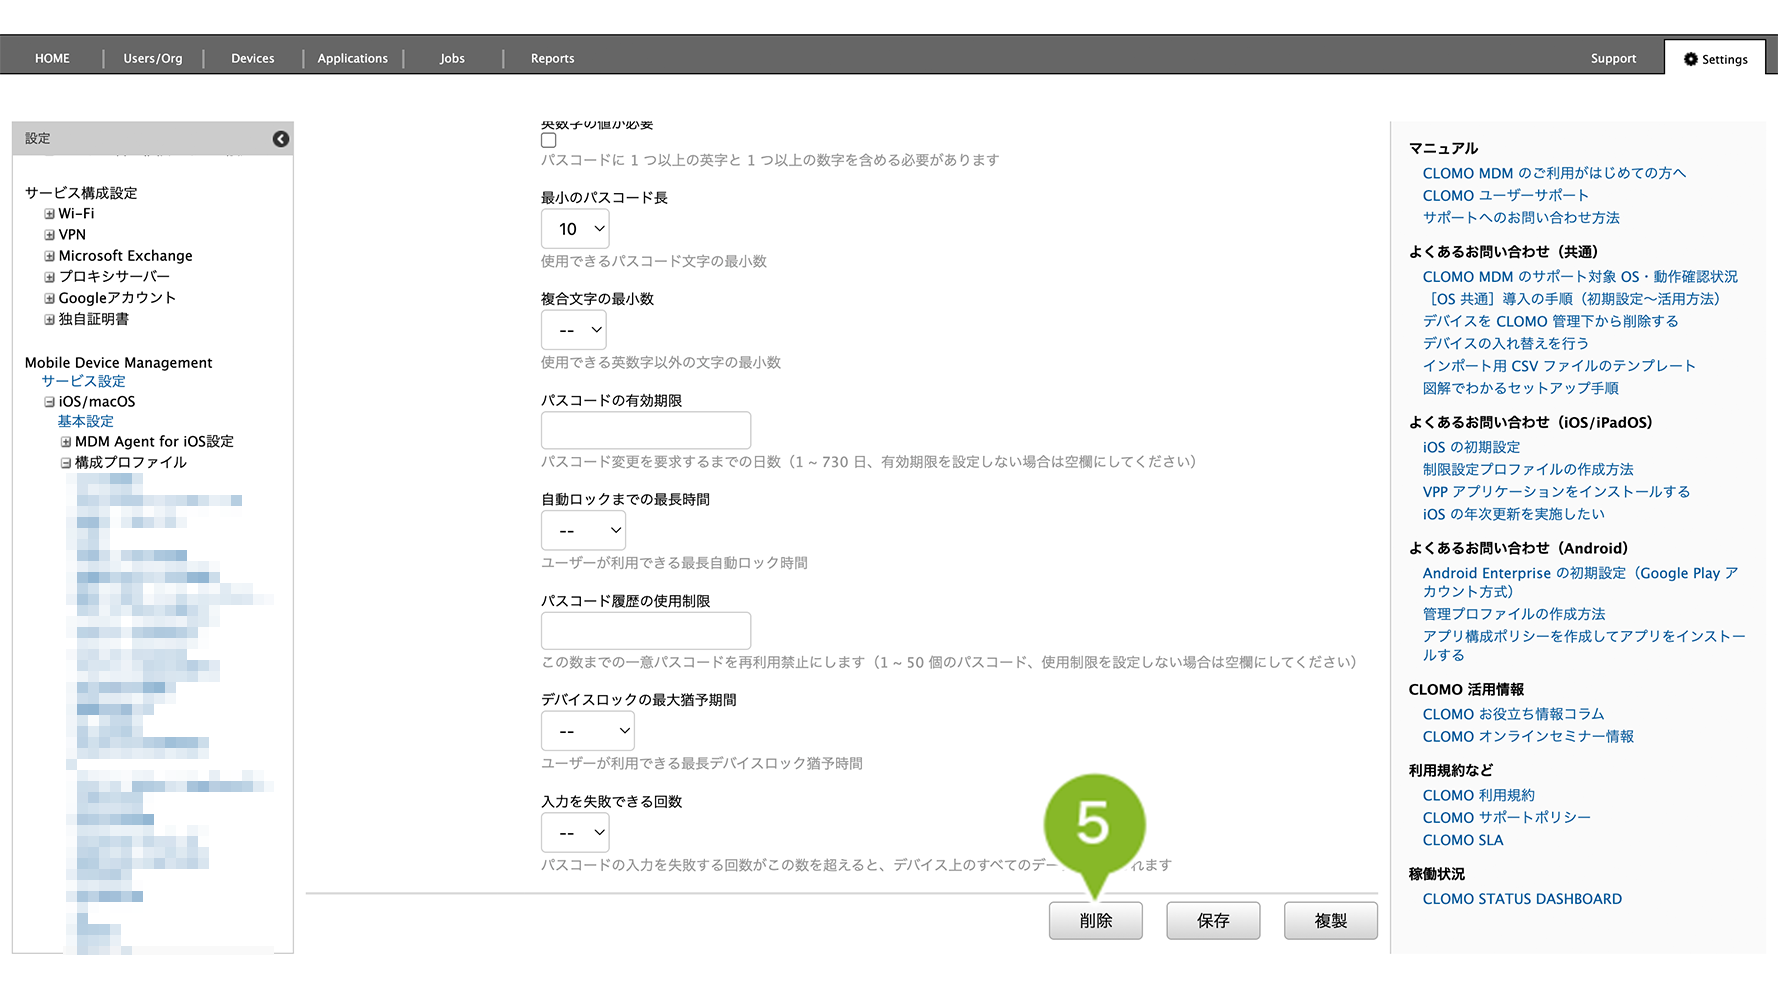Open the 自動ロックまでの最長時間 dropdown
Viewport: 1778px width, 1000px height.
point(583,531)
